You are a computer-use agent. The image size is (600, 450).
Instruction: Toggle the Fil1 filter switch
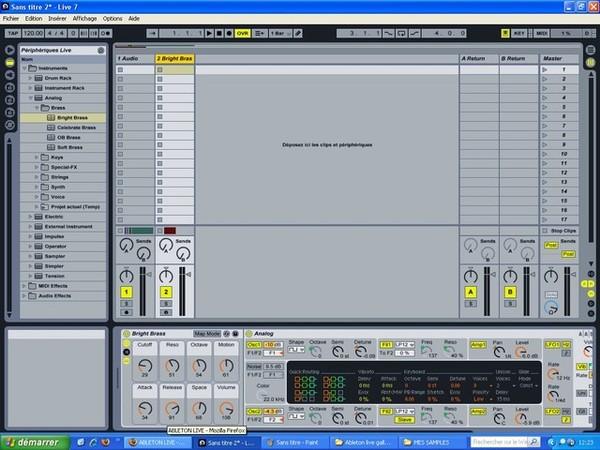pos(386,345)
